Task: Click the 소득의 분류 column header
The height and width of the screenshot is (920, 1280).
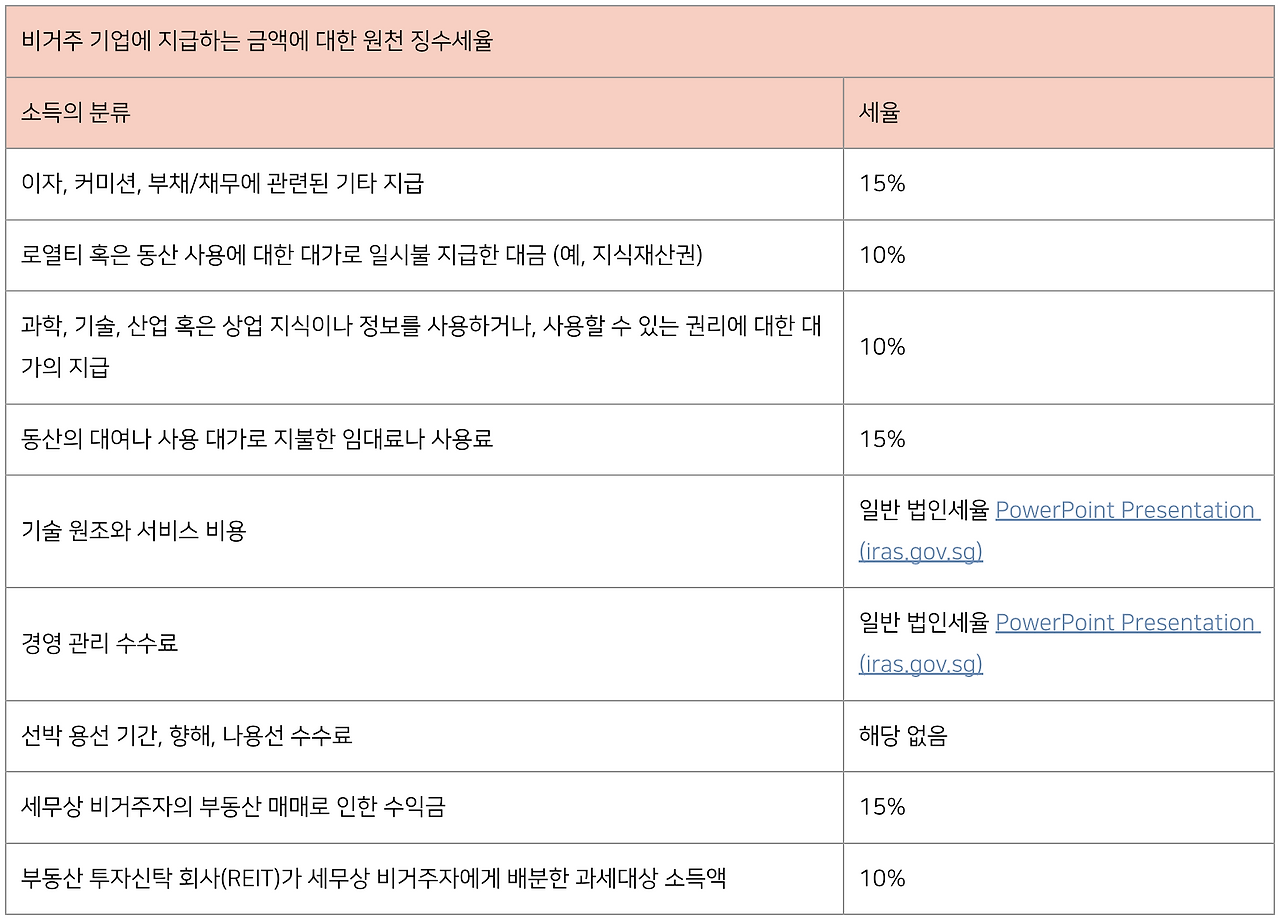Action: click(x=76, y=113)
